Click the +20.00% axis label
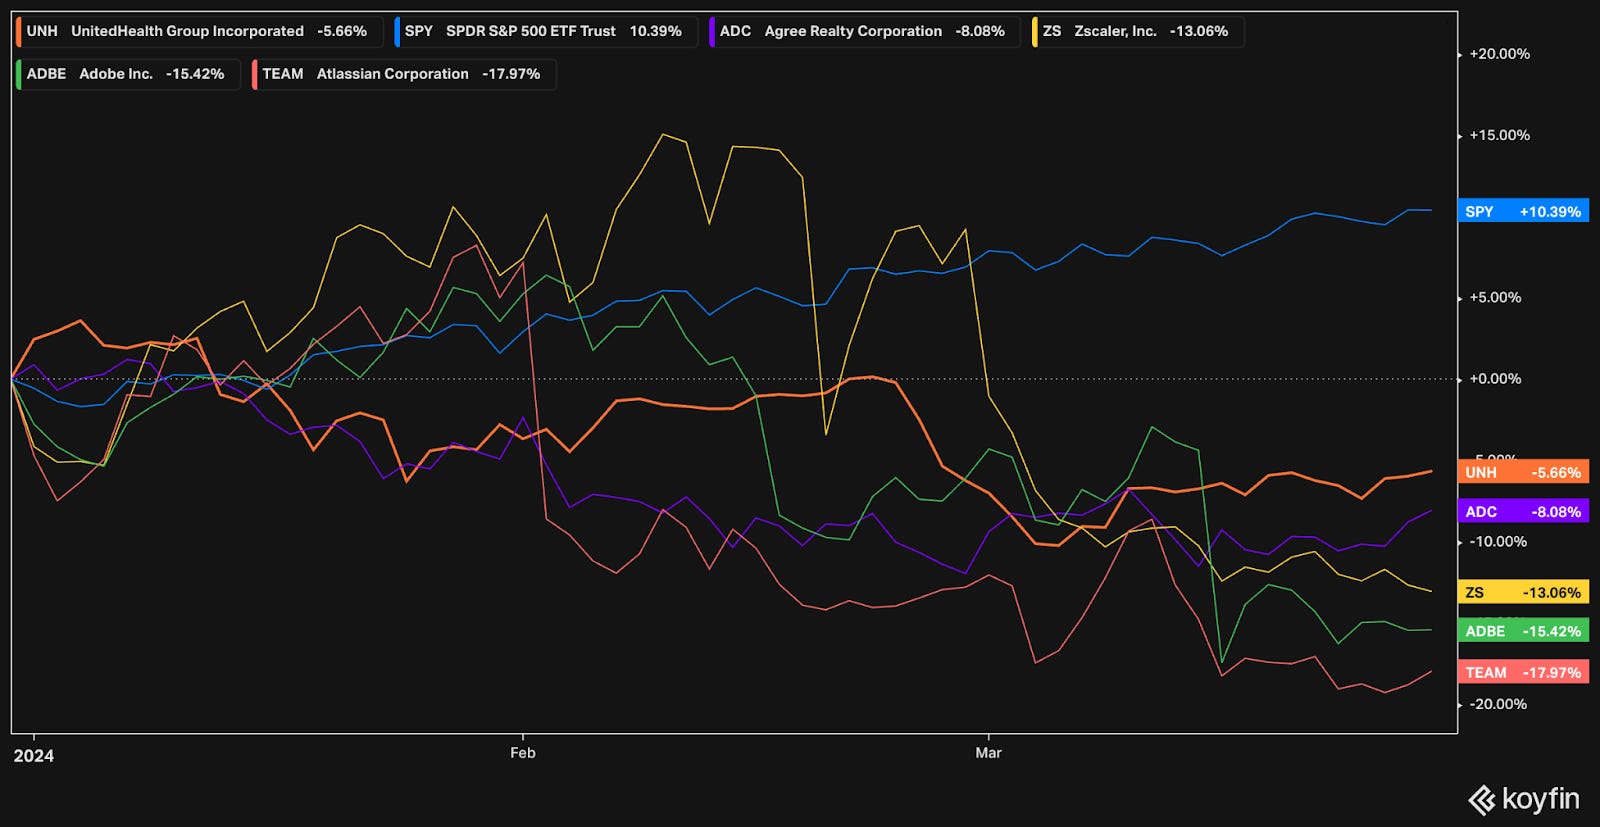Screen dimensions: 1600x827 [1499, 54]
